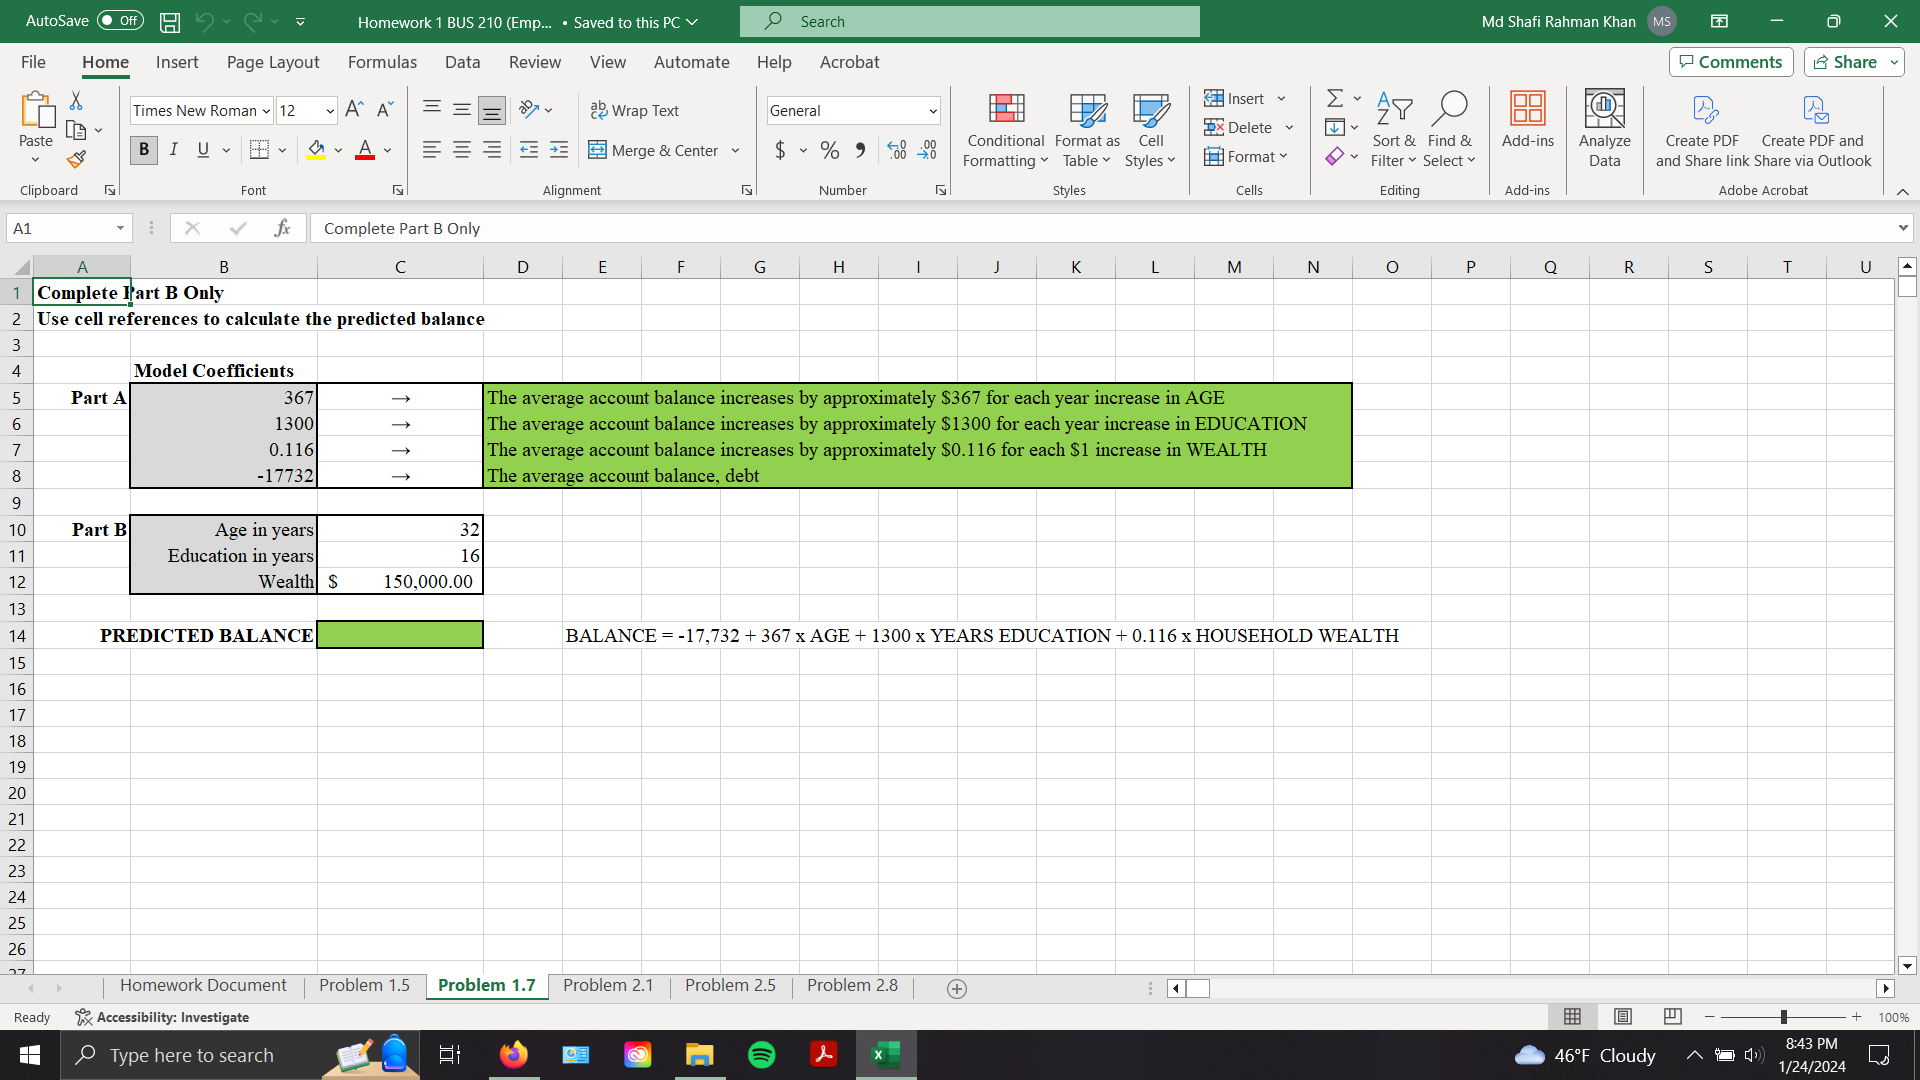Enable center alignment for the cell
This screenshot has width=1920, height=1080.
click(461, 150)
